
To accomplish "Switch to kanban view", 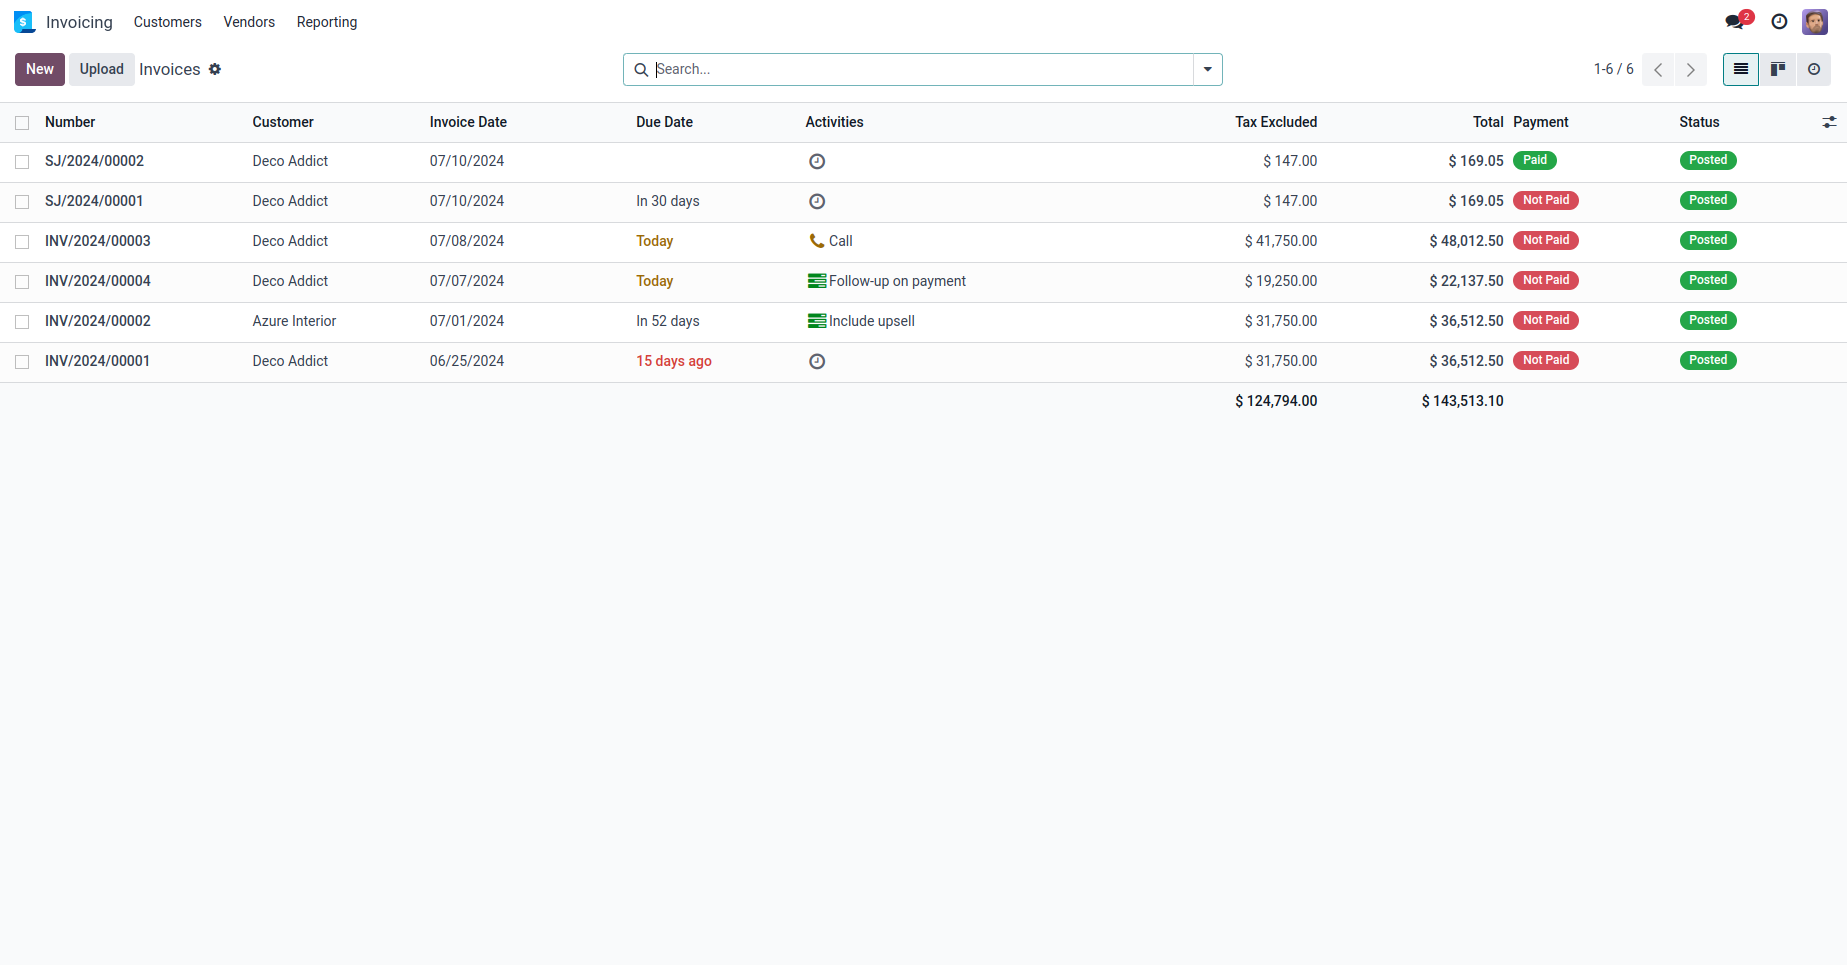I will point(1778,69).
